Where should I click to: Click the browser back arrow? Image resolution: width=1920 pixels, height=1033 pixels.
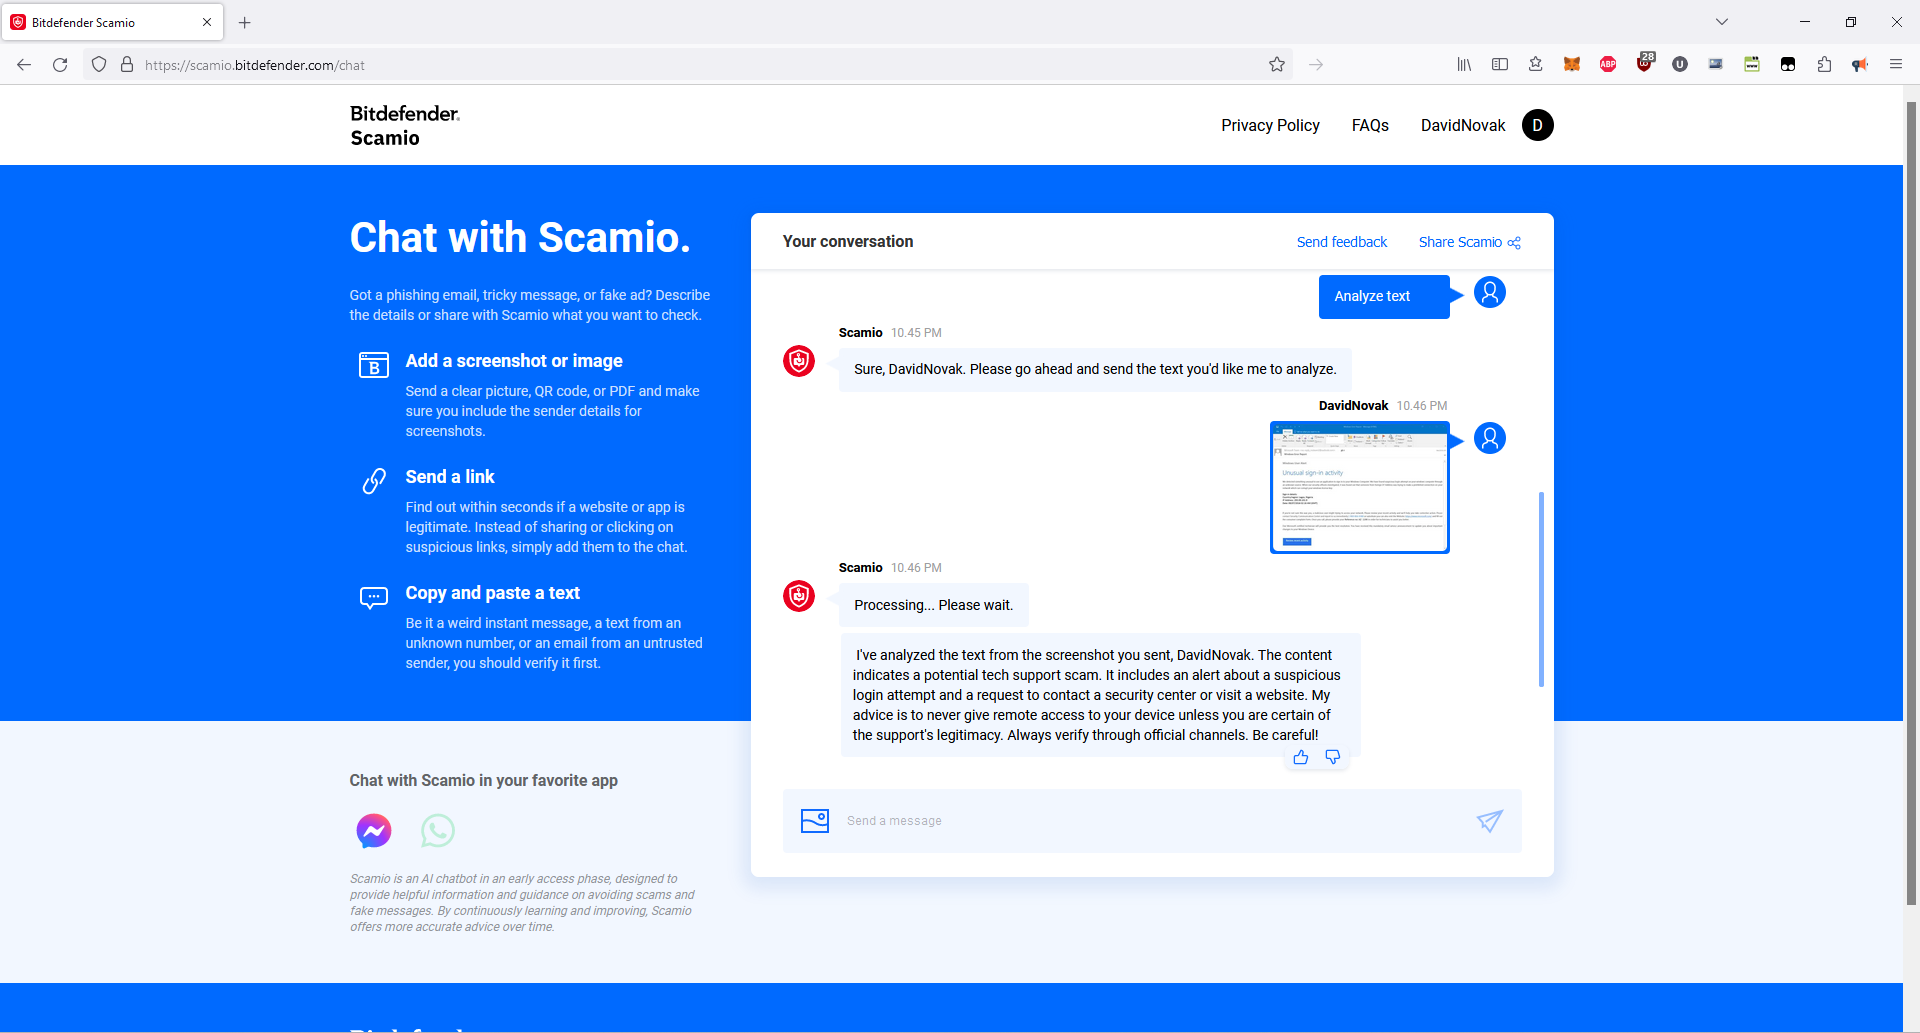click(x=24, y=65)
